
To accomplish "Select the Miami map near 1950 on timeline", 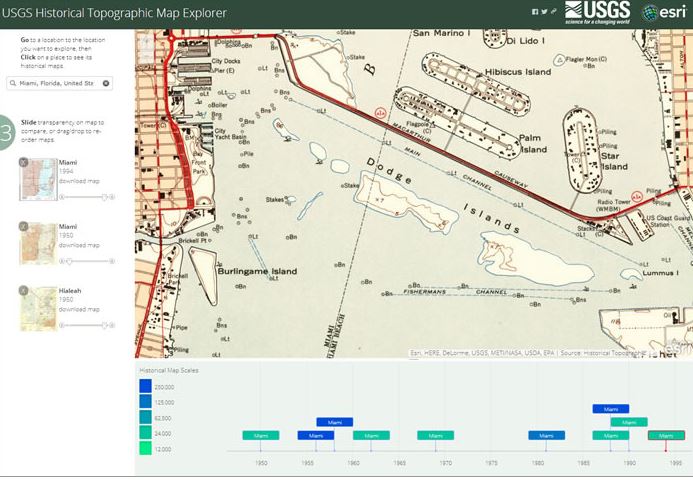I will point(260,436).
